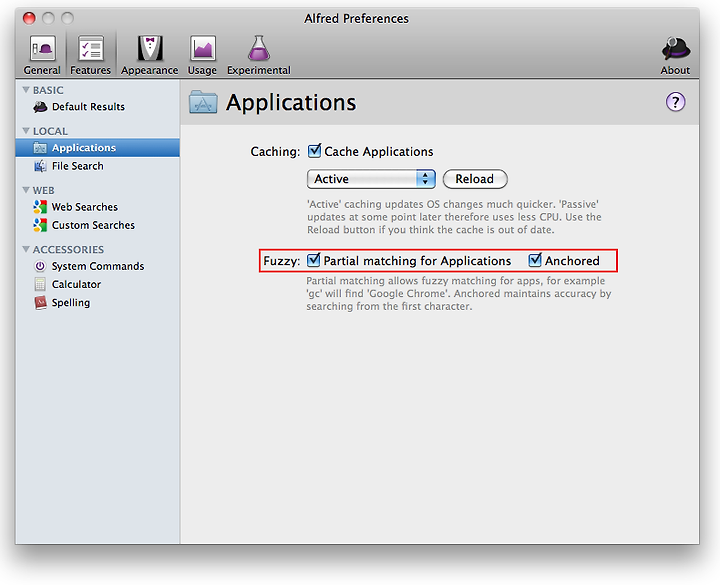This screenshot has height=585, width=720.
Task: Toggle Partial matching for Applications checkbox
Action: (x=314, y=260)
